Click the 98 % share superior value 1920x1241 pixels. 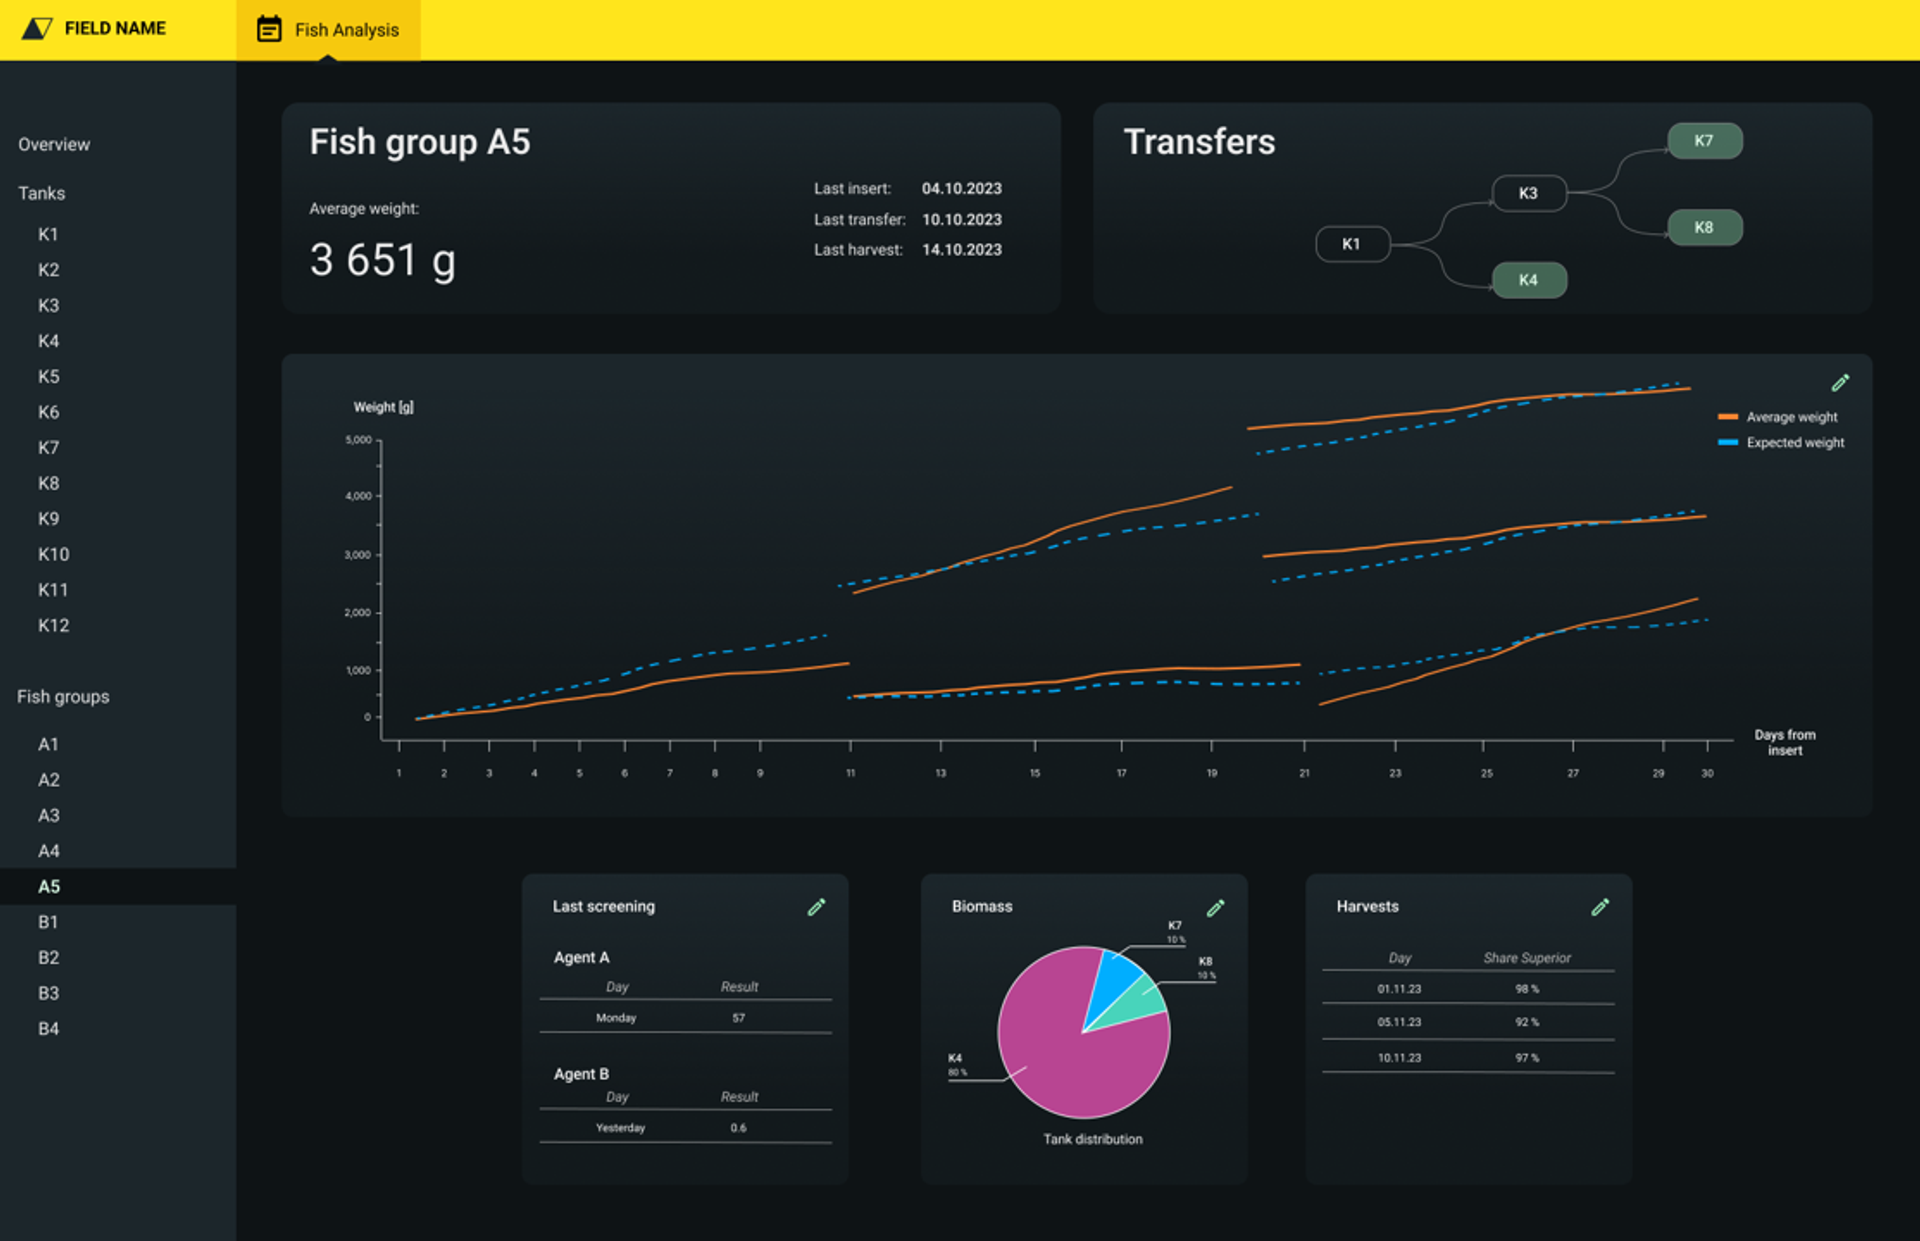tap(1527, 989)
